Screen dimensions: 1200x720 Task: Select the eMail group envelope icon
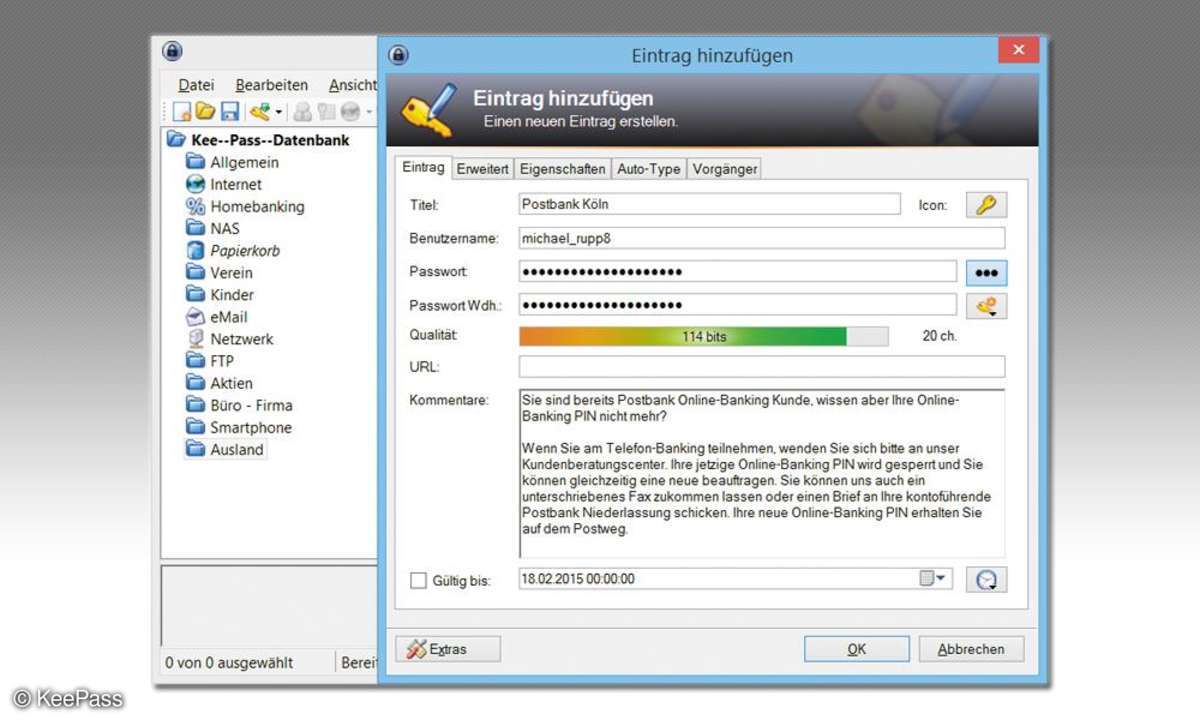pyautogui.click(x=195, y=316)
